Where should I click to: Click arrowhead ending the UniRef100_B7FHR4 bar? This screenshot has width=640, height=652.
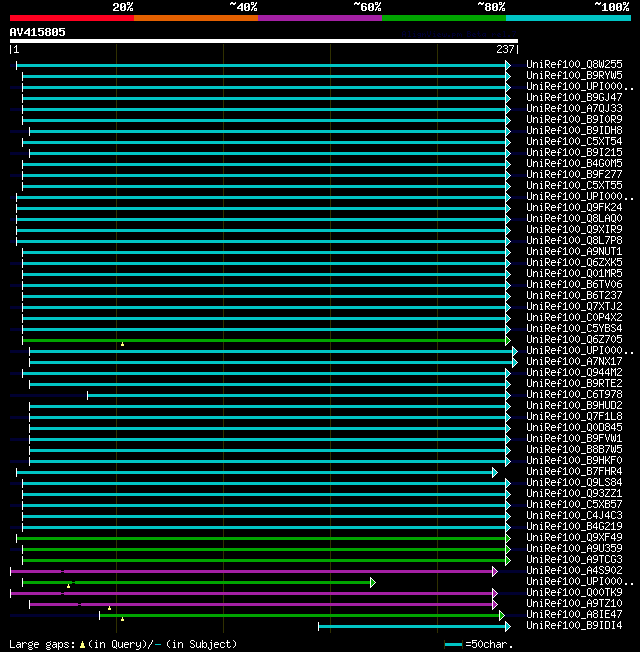point(495,472)
